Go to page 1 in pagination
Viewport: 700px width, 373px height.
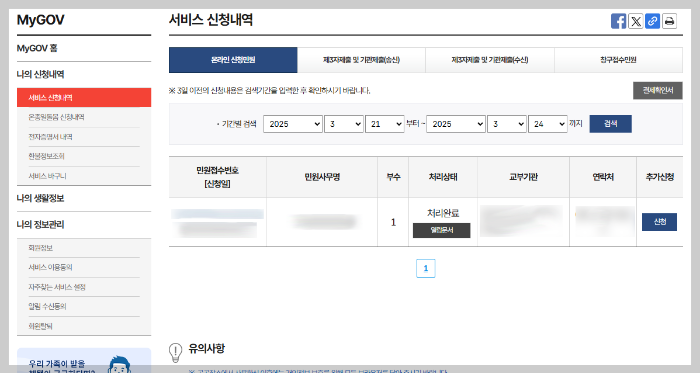pyautogui.click(x=425, y=268)
